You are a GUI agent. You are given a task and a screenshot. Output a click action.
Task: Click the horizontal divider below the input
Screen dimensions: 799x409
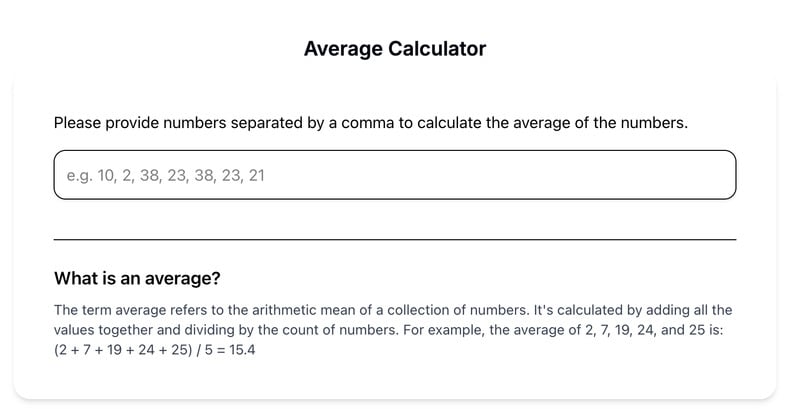394,240
